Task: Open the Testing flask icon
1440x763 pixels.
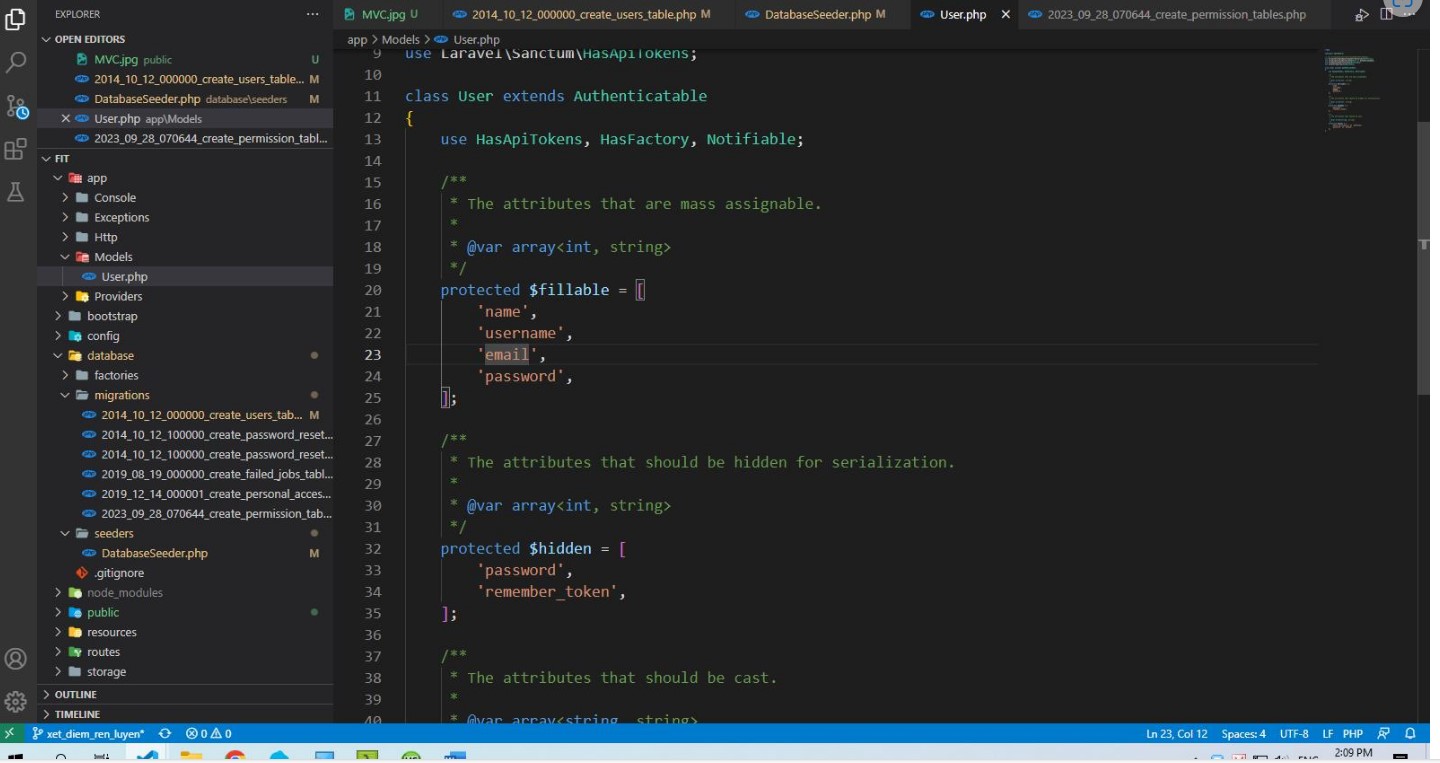Action: pos(16,192)
